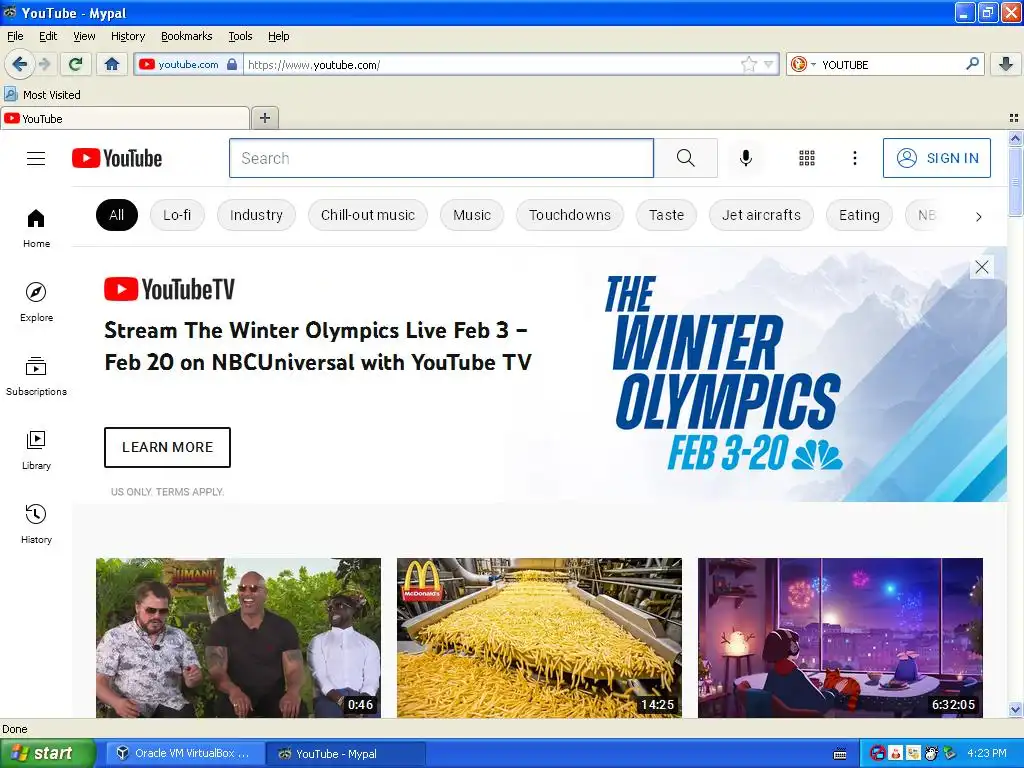Open the Windows start button

coord(47,754)
